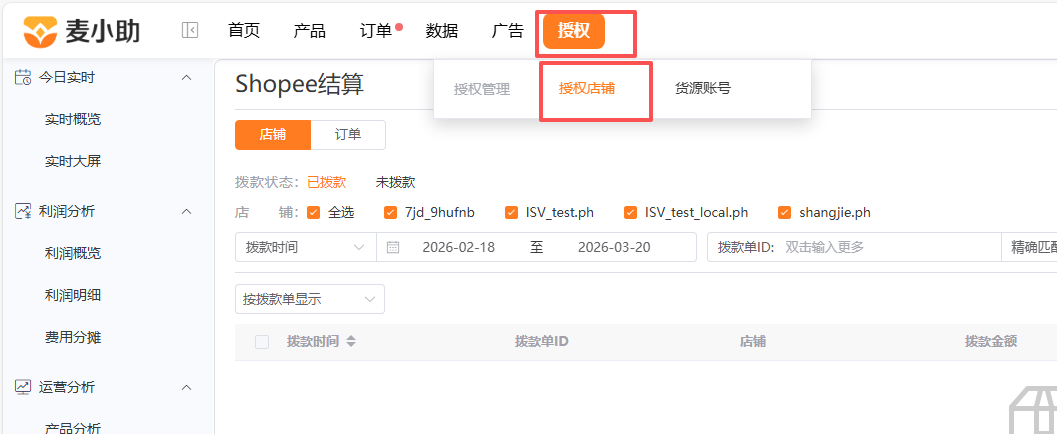The image size is (1057, 434).
Task: Go to the 首页 menu
Action: pyautogui.click(x=244, y=30)
